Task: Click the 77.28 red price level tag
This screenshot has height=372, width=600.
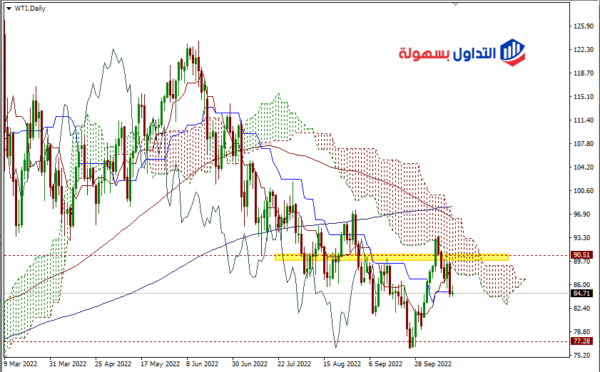Action: click(x=581, y=341)
